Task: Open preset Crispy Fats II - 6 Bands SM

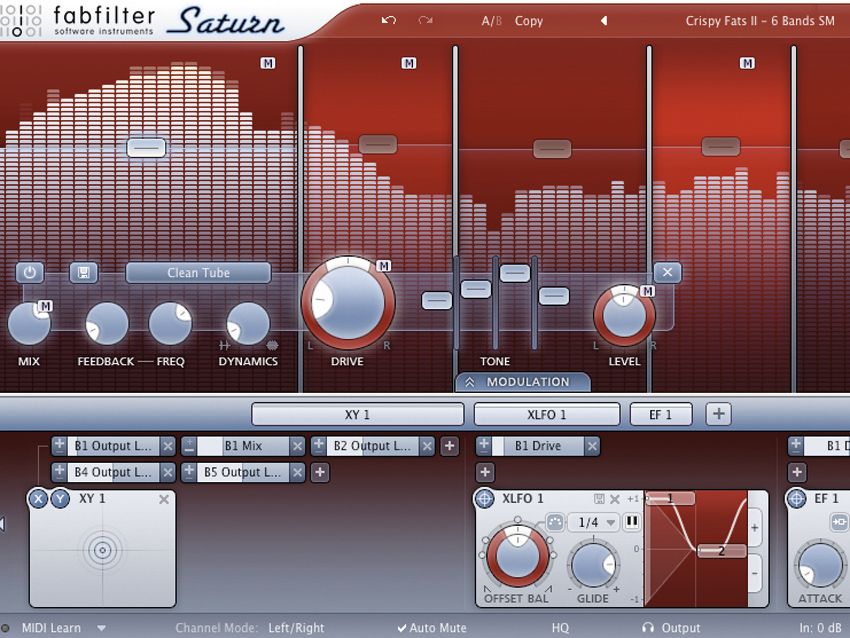Action: (759, 21)
